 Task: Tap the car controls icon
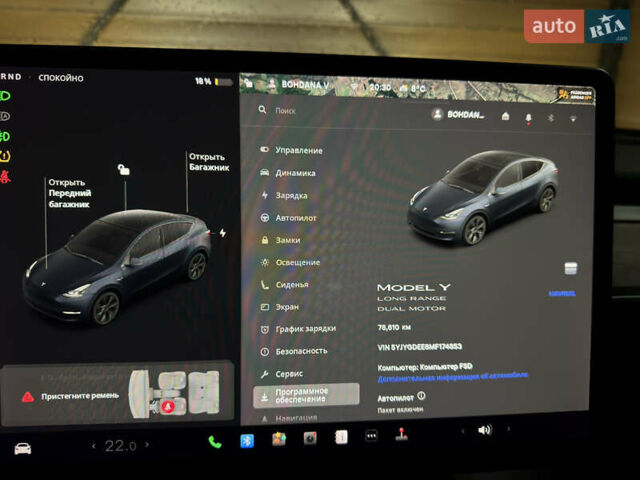pos(22,448)
